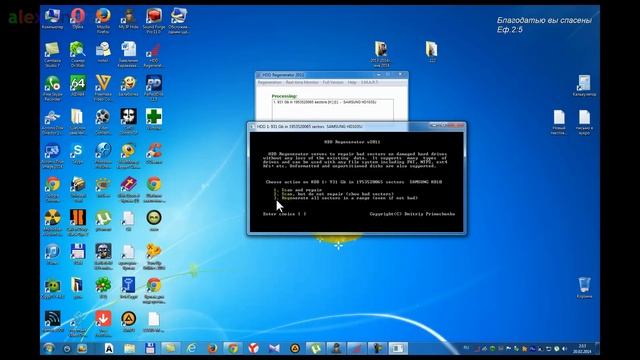
Task: Click the Windows Start button
Action: (x=49, y=348)
